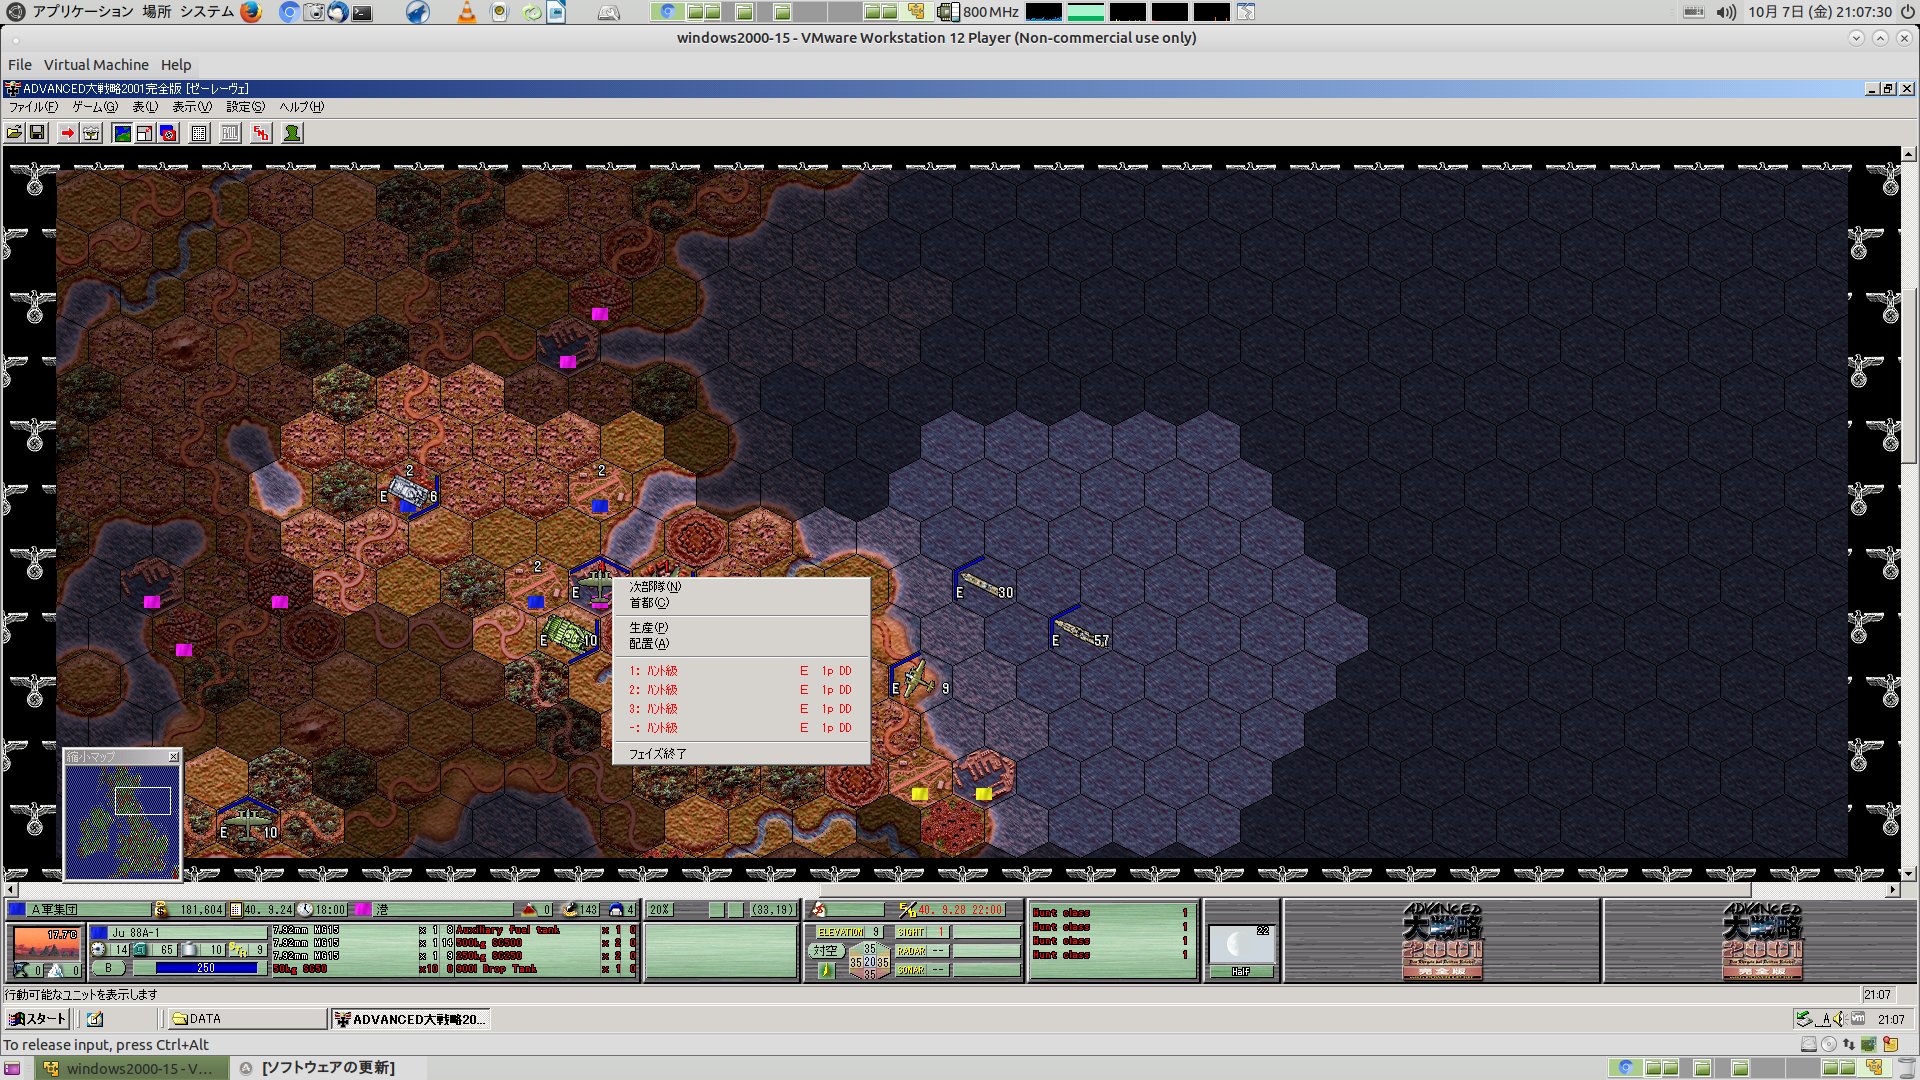
Task: Open the VMware File menu
Action: pos(20,65)
